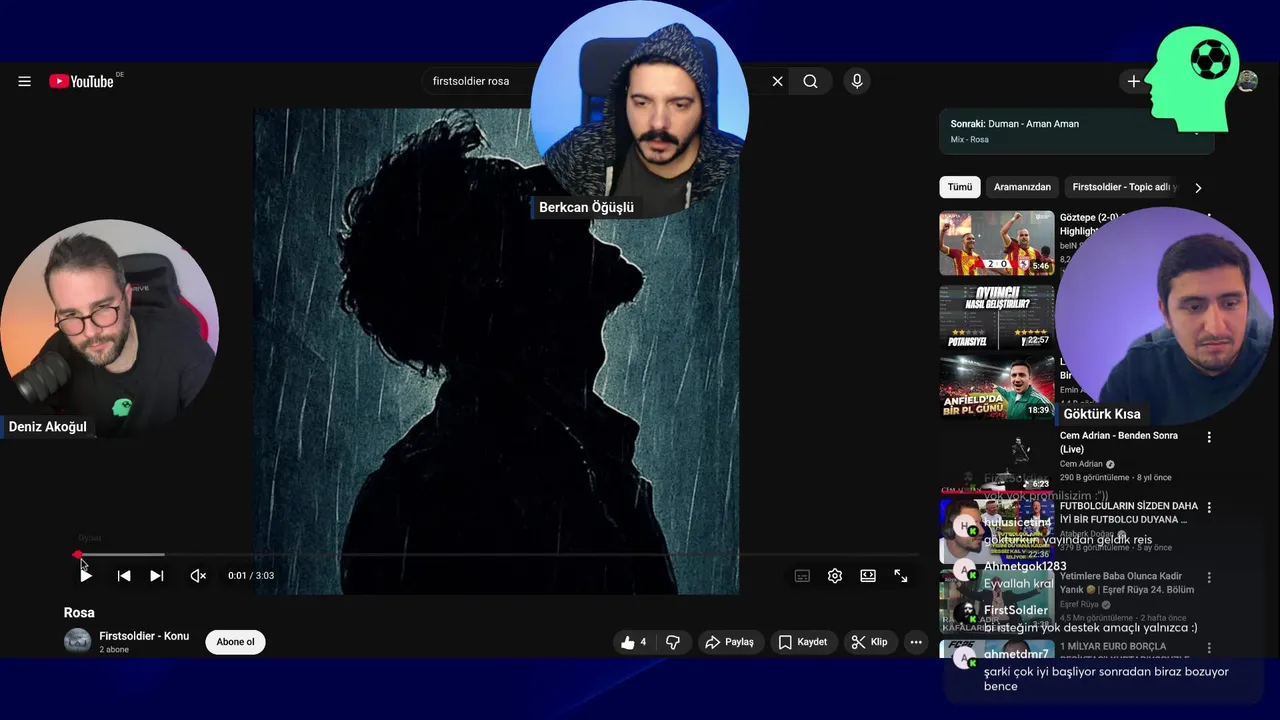Seek on the red video progress bar

point(497,554)
